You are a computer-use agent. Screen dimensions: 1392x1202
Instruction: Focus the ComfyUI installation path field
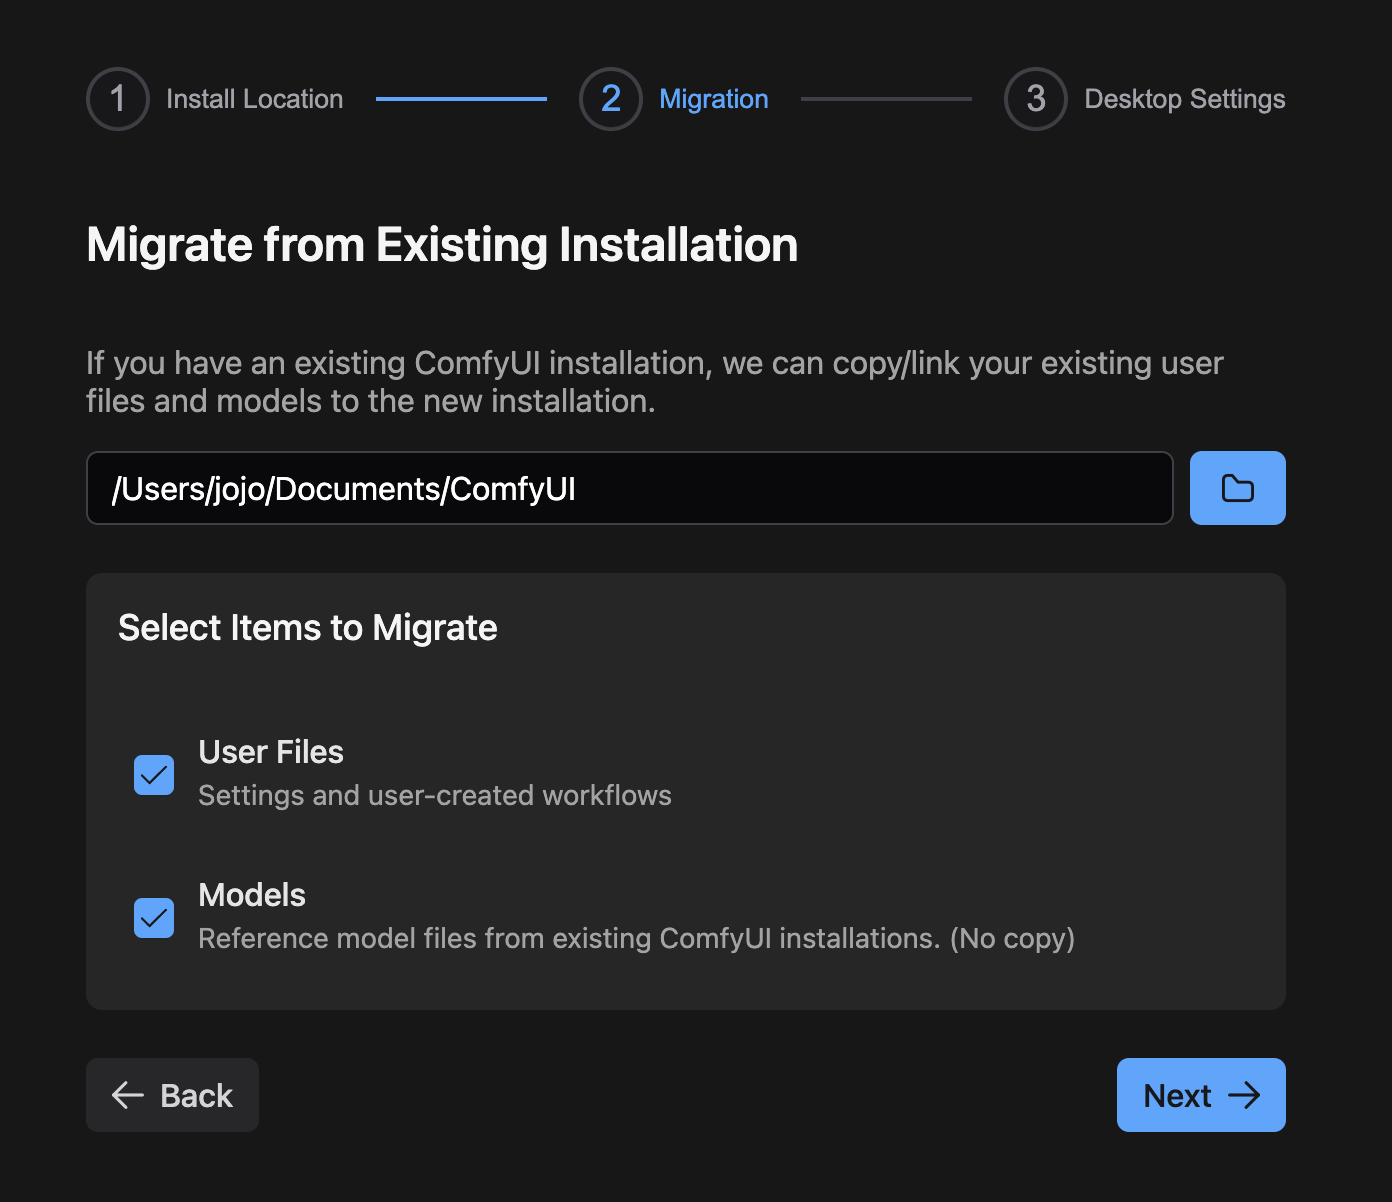tap(629, 488)
